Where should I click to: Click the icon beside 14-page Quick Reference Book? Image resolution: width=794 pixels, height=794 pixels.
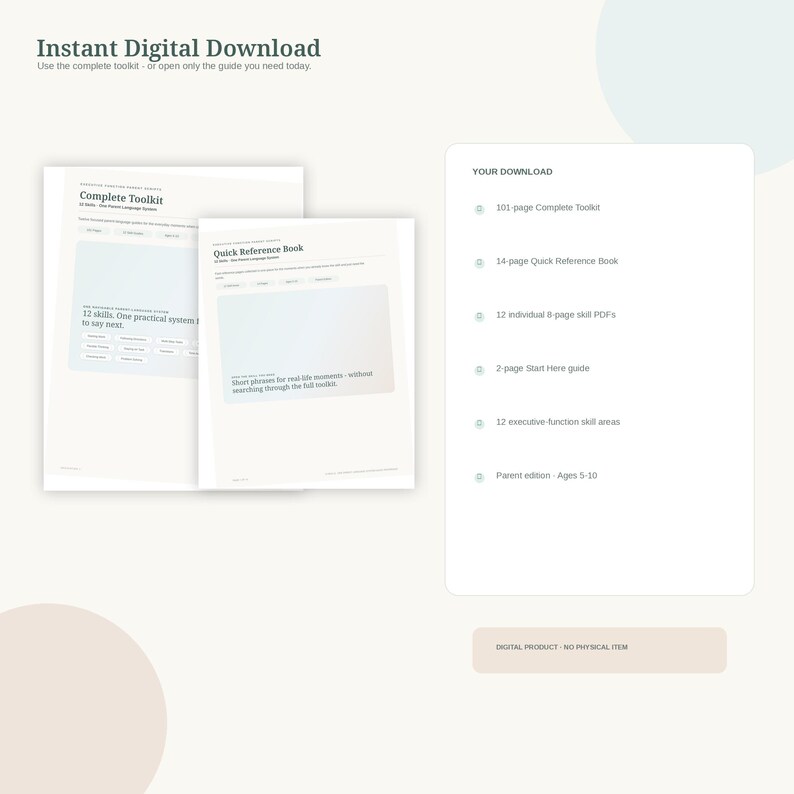tap(479, 262)
